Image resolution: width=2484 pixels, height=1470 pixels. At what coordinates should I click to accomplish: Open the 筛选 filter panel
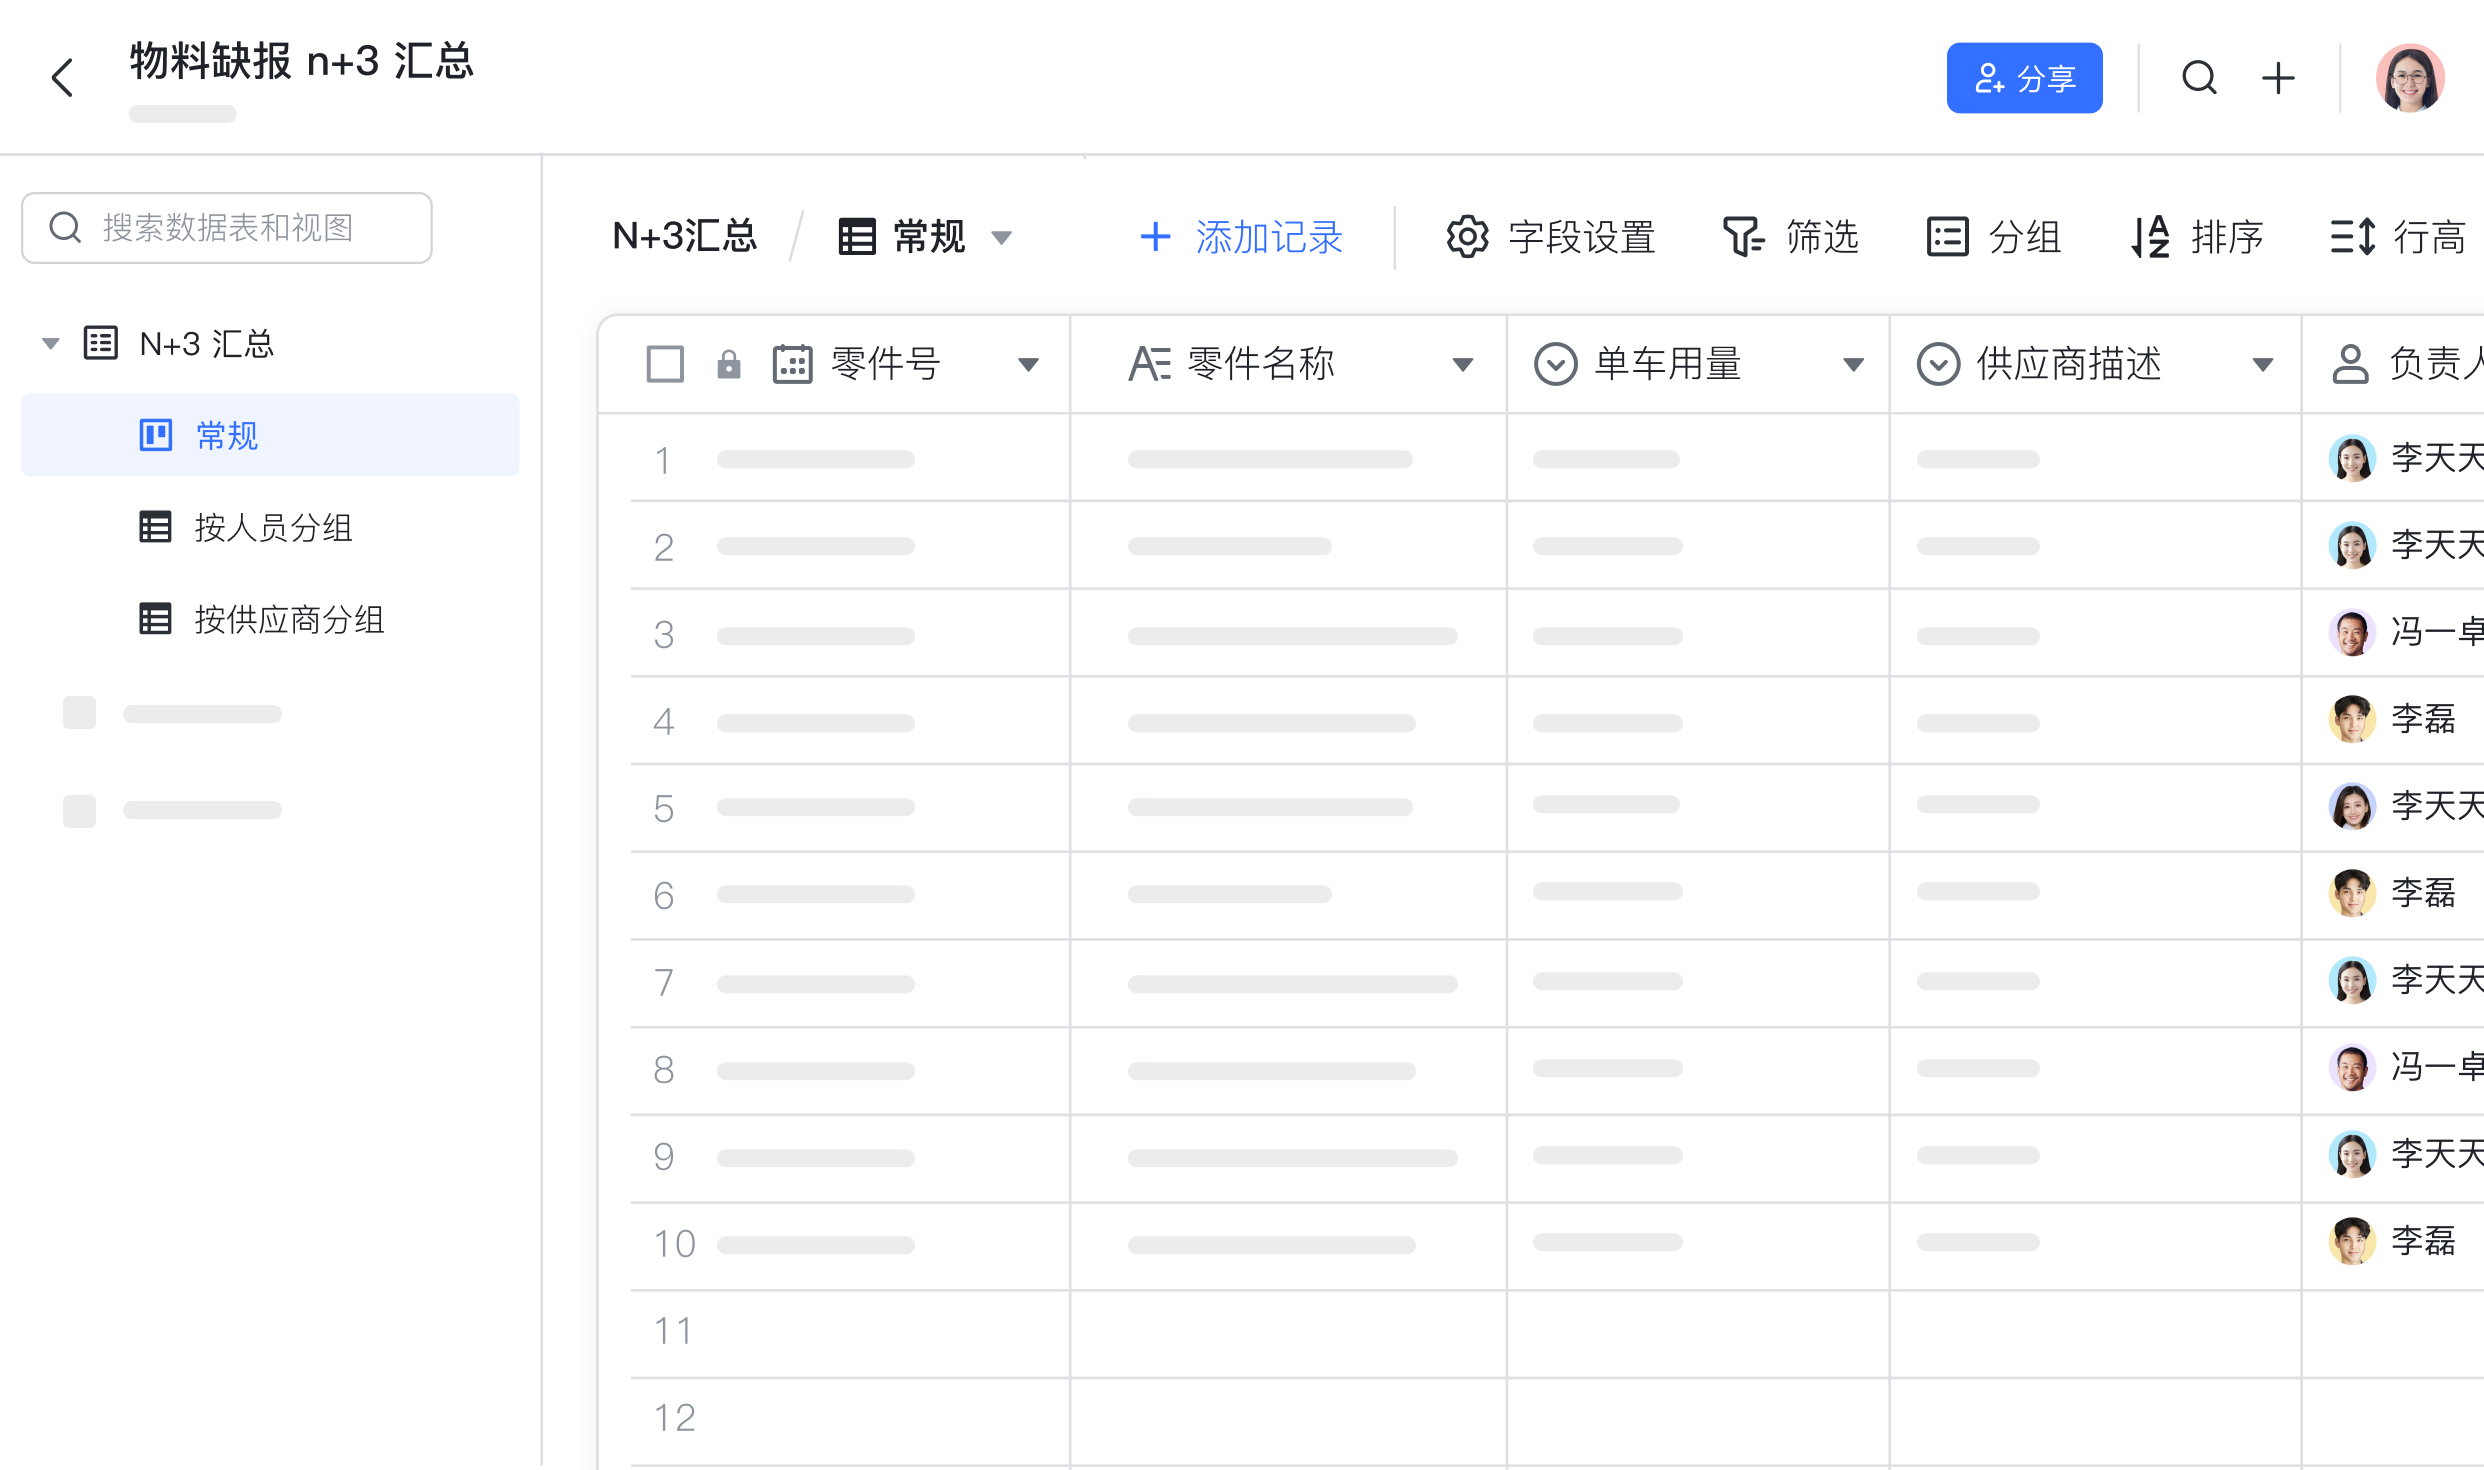pyautogui.click(x=1791, y=237)
